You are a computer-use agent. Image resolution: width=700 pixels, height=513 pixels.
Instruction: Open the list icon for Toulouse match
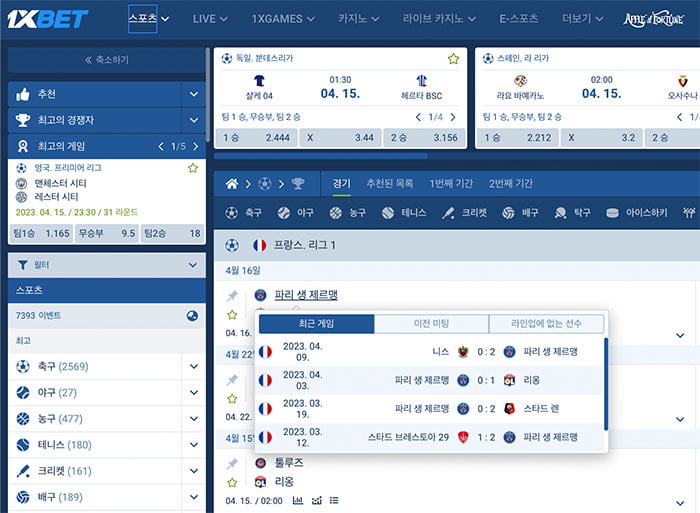click(334, 500)
